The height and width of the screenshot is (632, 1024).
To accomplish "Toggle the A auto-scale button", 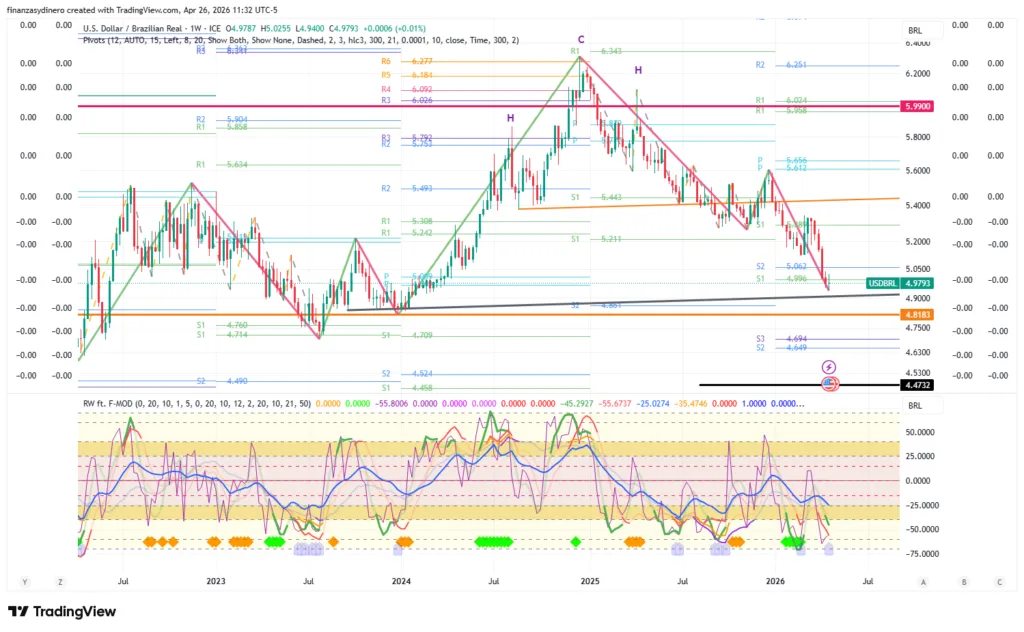I will 923,581.
